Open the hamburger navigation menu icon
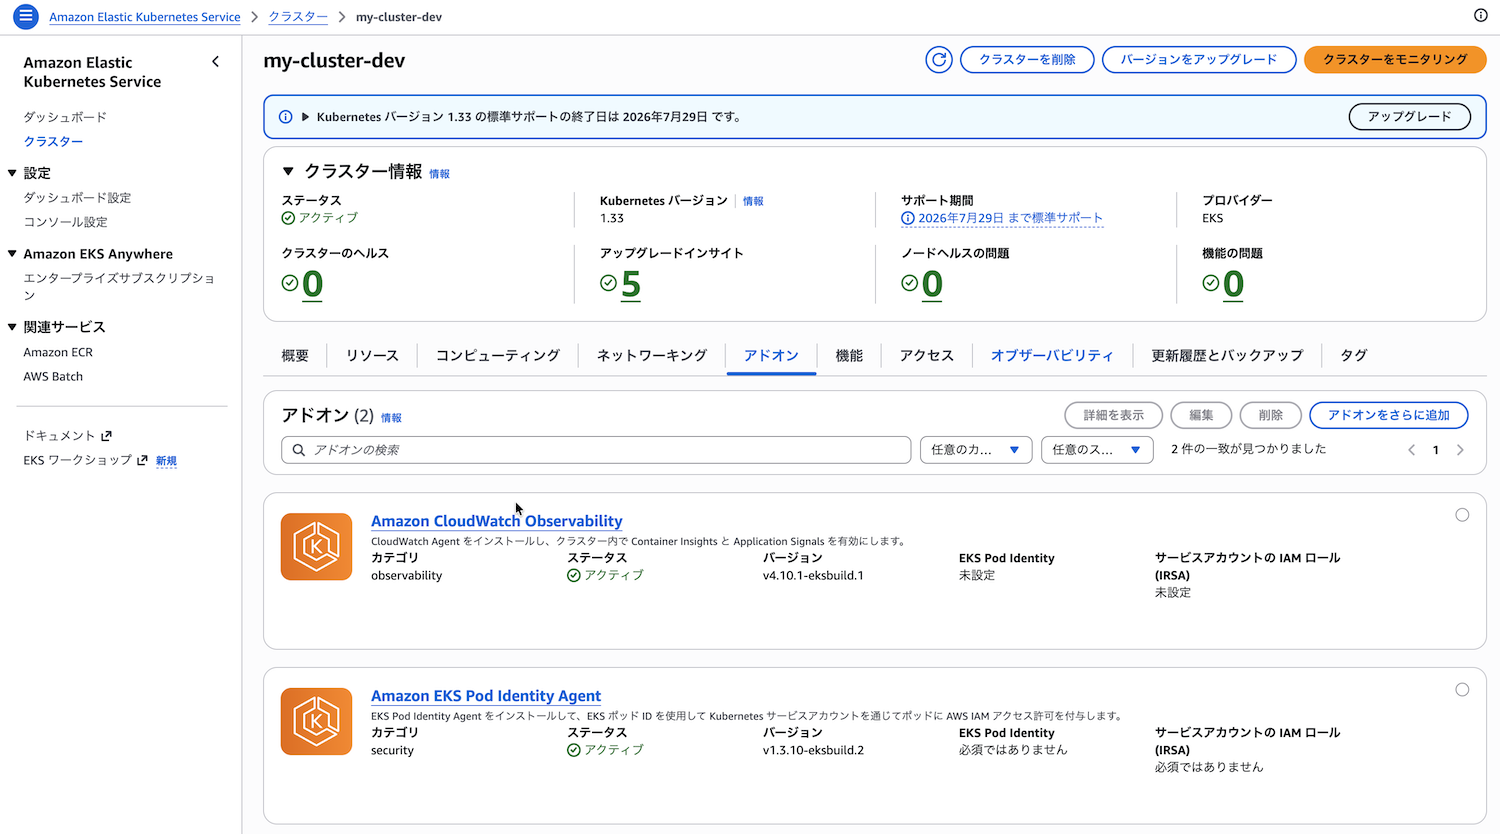 coord(26,16)
